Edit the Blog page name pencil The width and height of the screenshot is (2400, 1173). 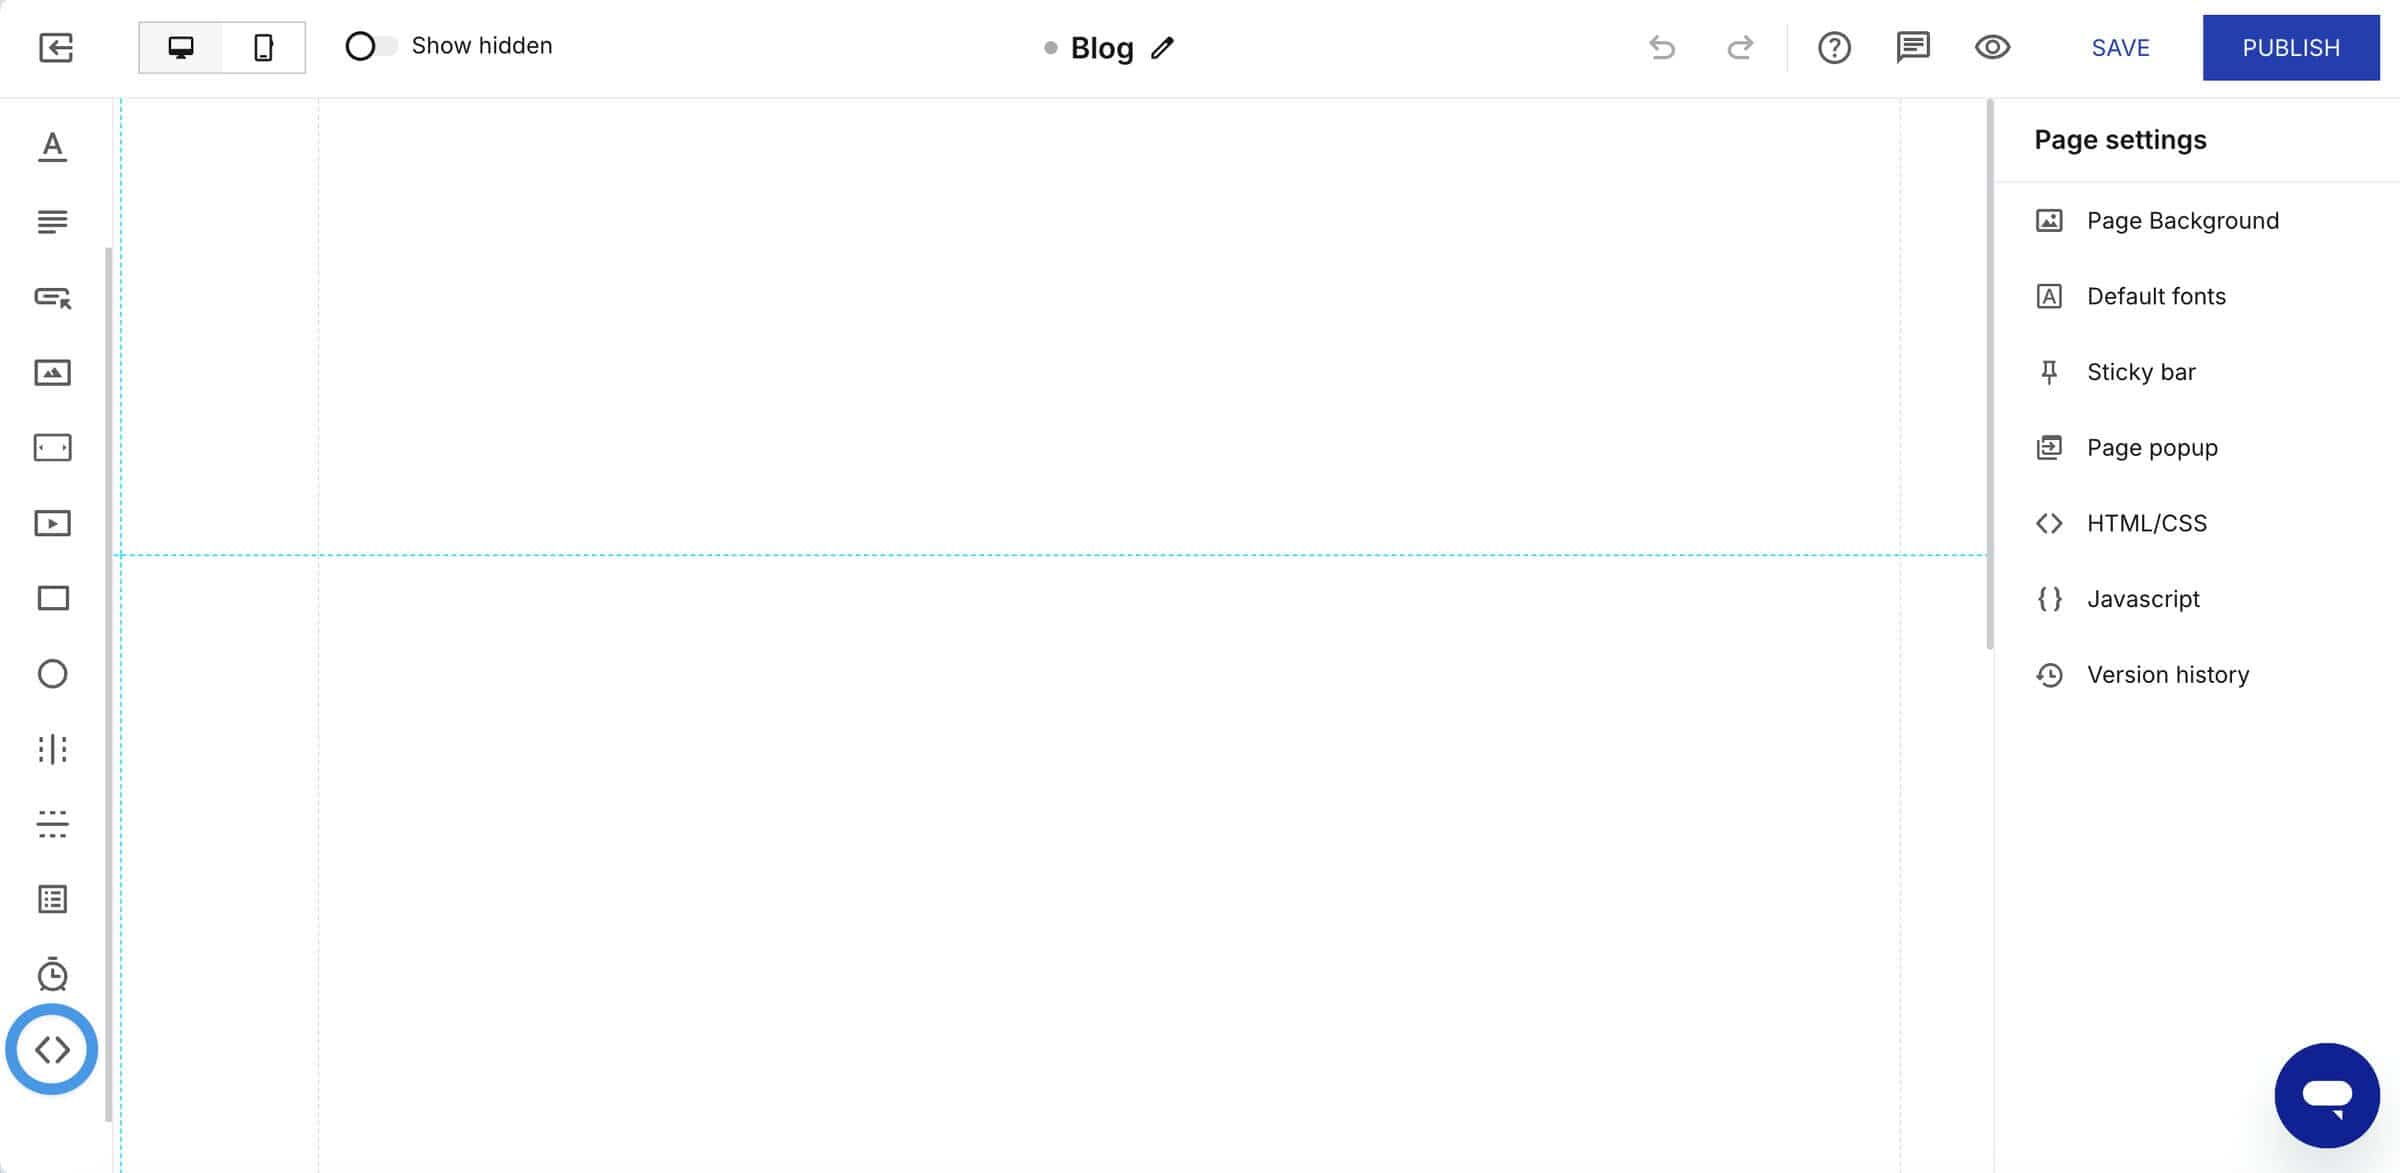pos(1162,48)
